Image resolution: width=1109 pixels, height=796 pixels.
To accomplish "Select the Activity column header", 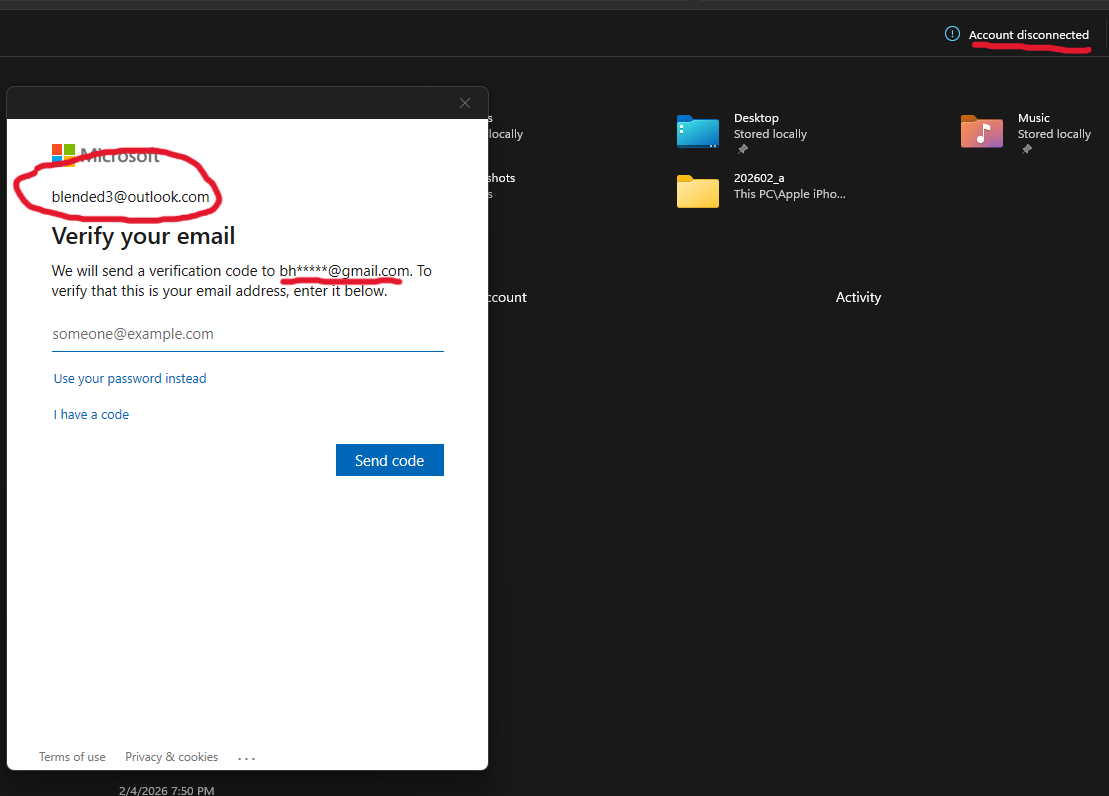I will pos(858,297).
